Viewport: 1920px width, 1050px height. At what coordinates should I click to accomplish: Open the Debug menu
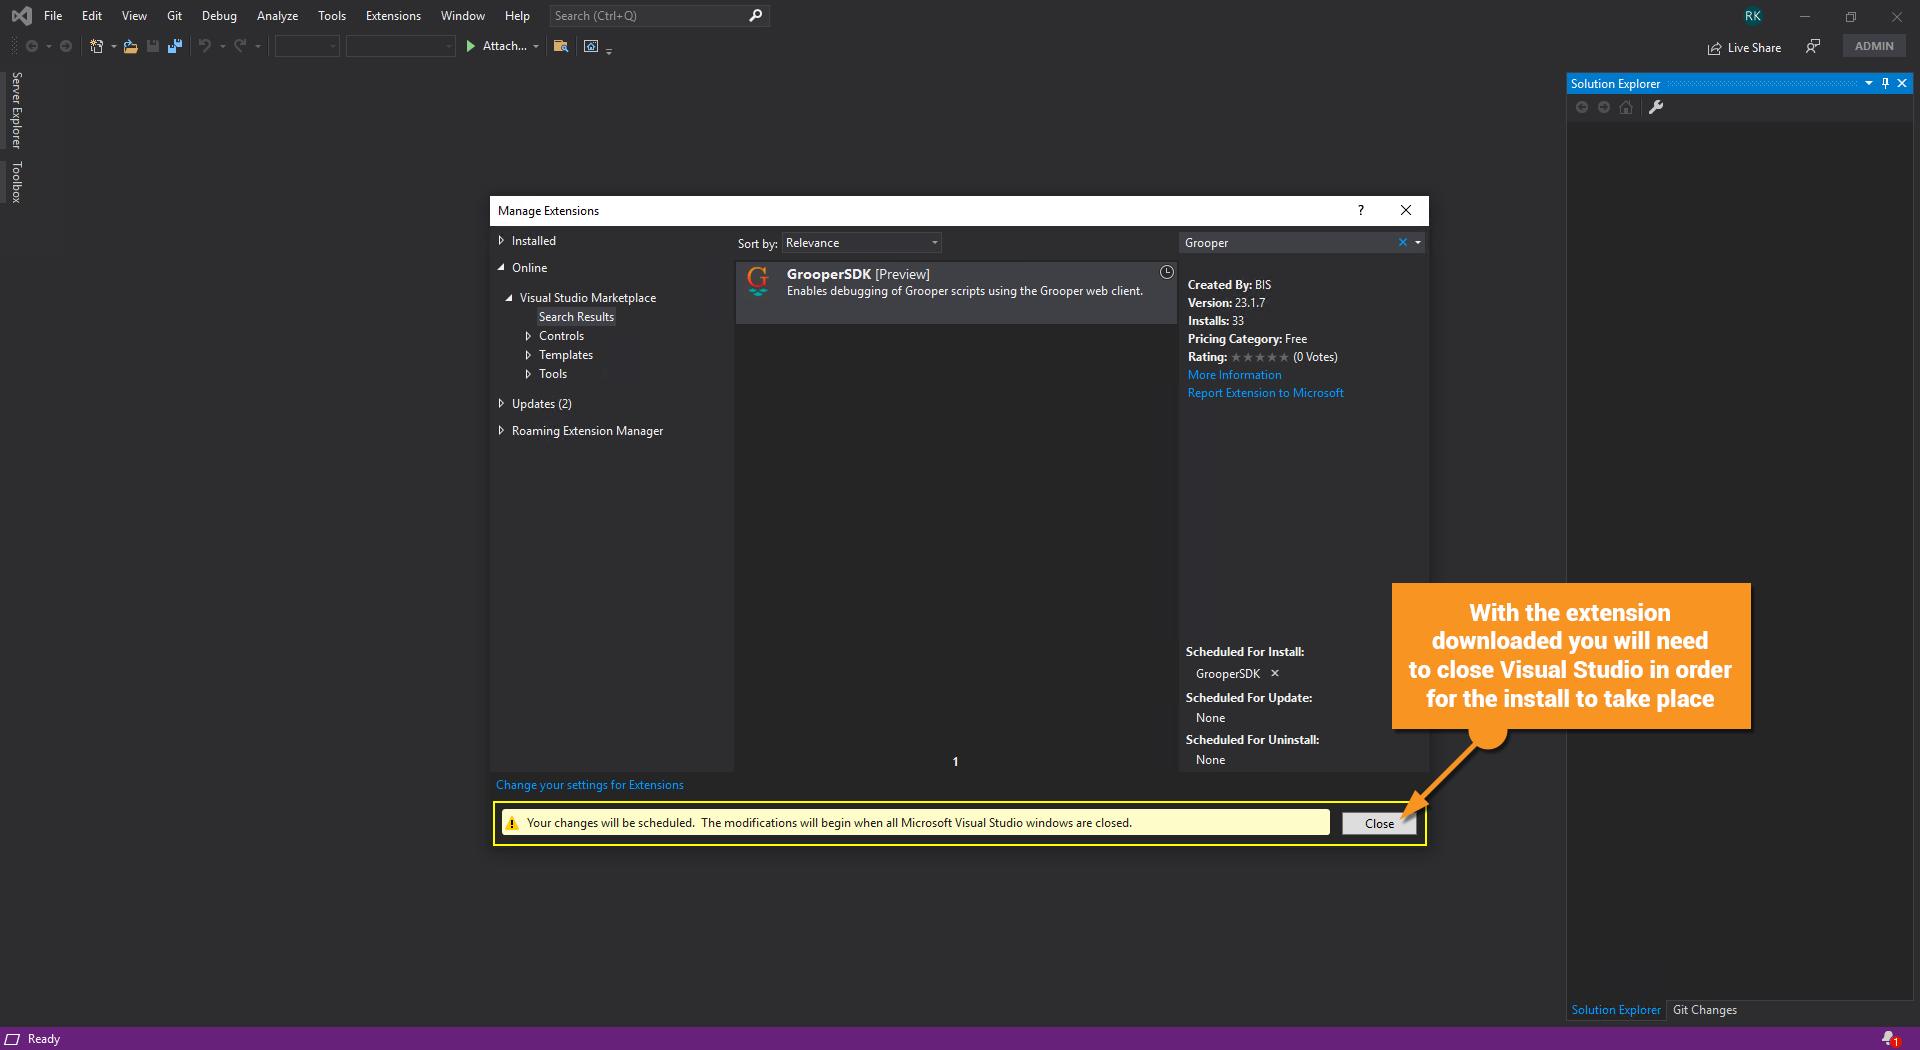219,16
